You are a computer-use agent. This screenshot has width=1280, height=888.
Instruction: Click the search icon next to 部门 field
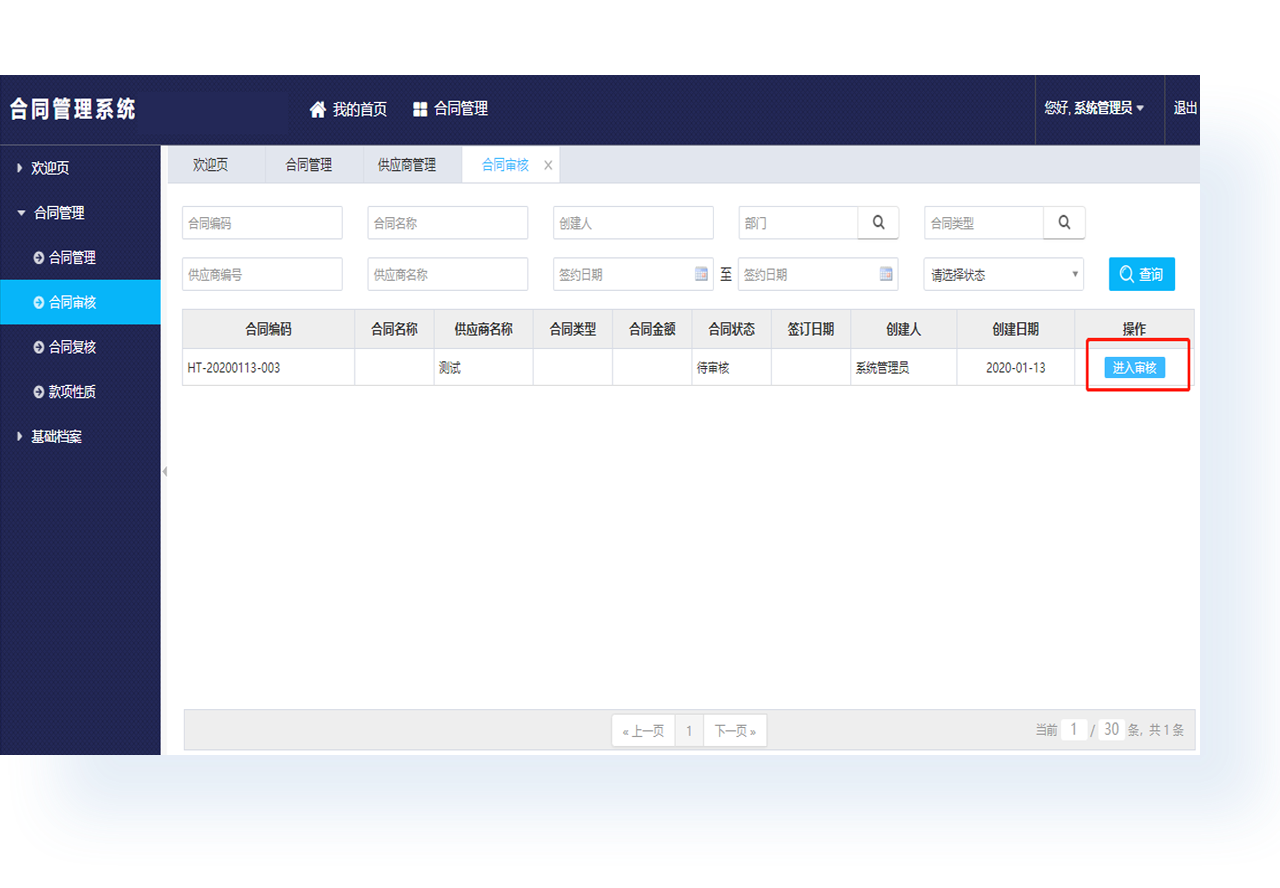pyautogui.click(x=878, y=223)
